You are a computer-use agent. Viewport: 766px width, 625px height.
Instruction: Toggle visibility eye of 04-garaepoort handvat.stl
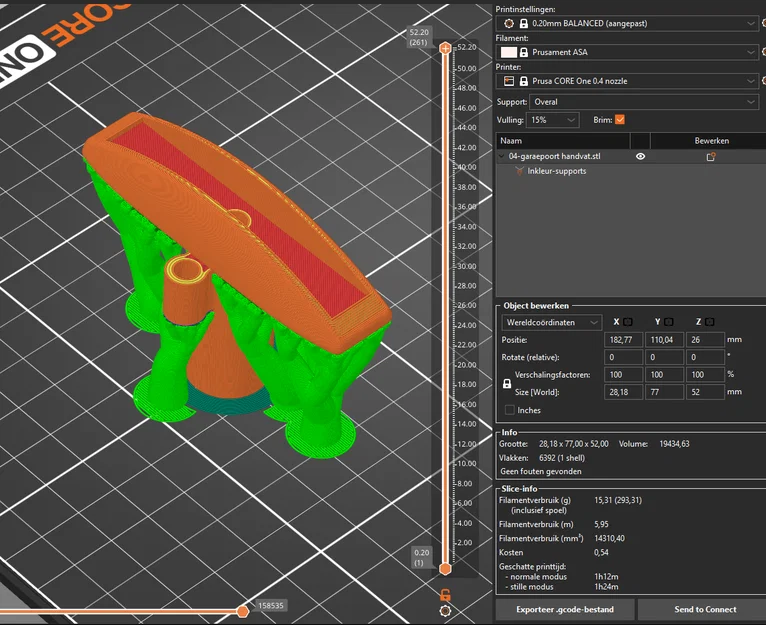tap(640, 156)
